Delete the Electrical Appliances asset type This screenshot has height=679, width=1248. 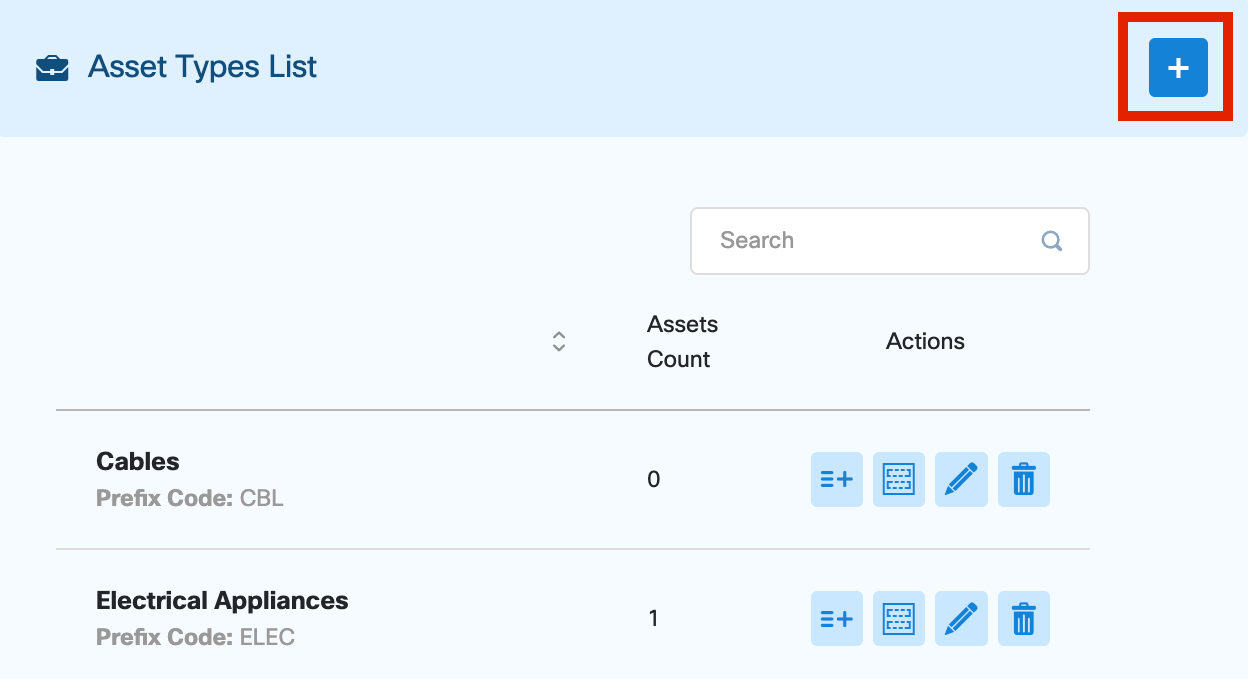pyautogui.click(x=1023, y=618)
